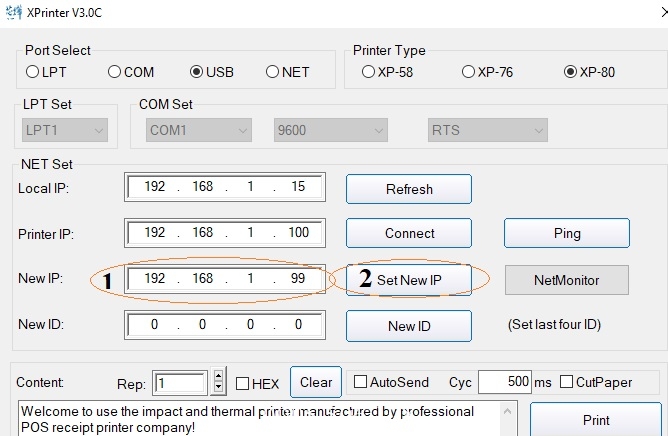Click the NetMonitor button

567,280
